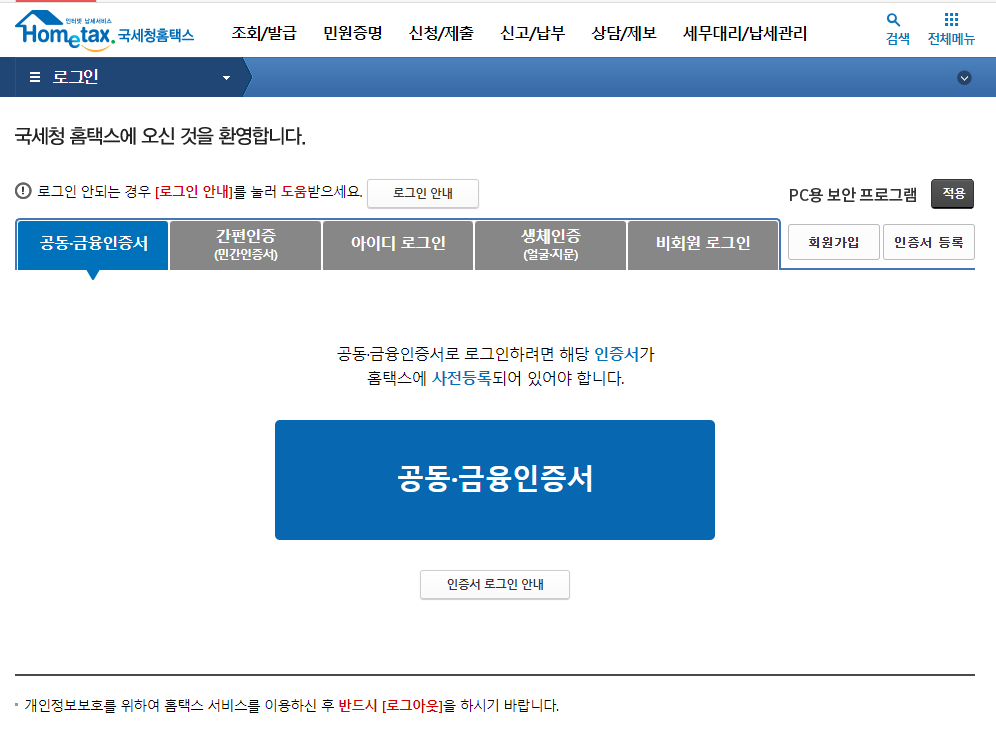Click the hamburger icon beside 로그인
The width and height of the screenshot is (996, 729).
pos(34,76)
